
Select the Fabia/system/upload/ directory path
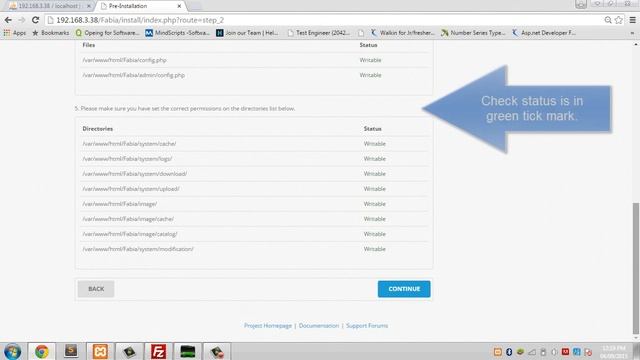[131, 189]
